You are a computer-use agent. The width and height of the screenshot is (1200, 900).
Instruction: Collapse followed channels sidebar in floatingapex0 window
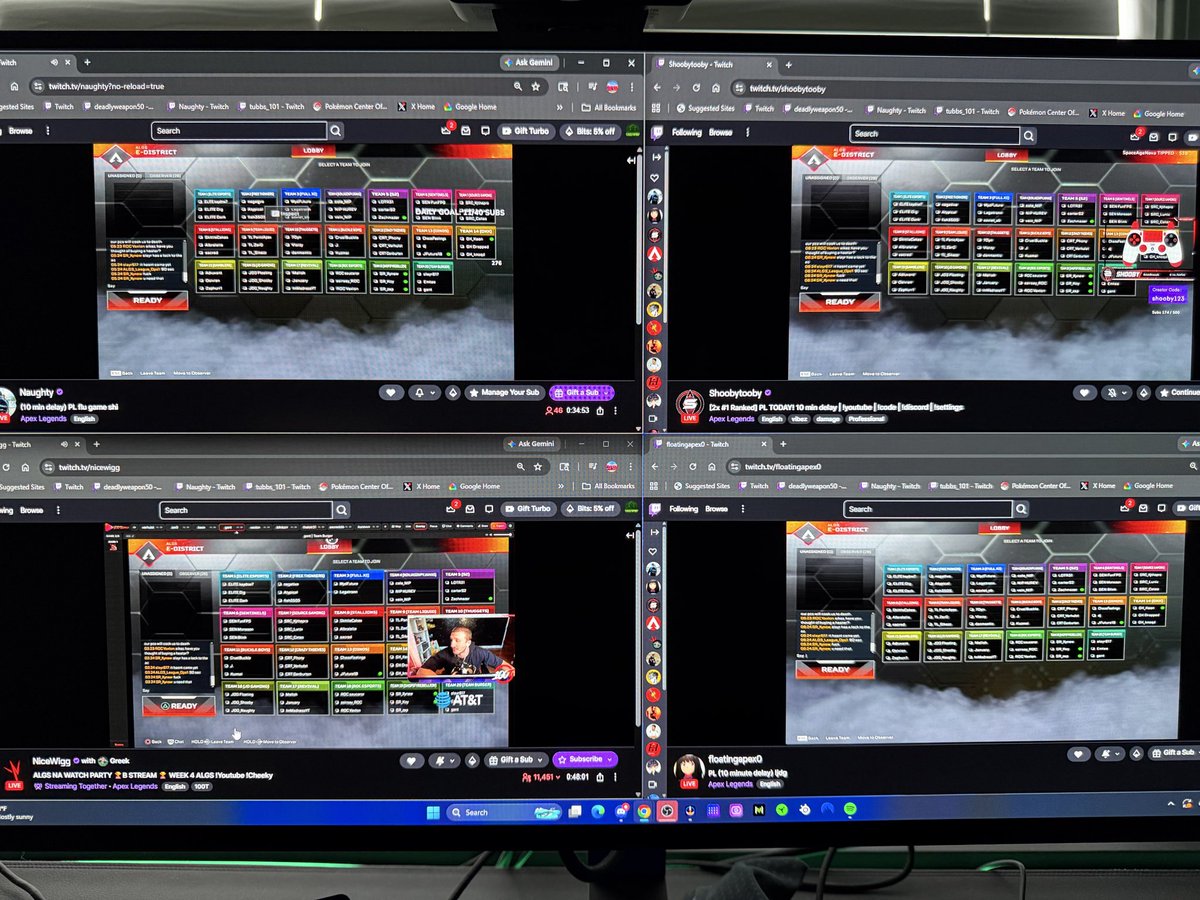pos(655,534)
